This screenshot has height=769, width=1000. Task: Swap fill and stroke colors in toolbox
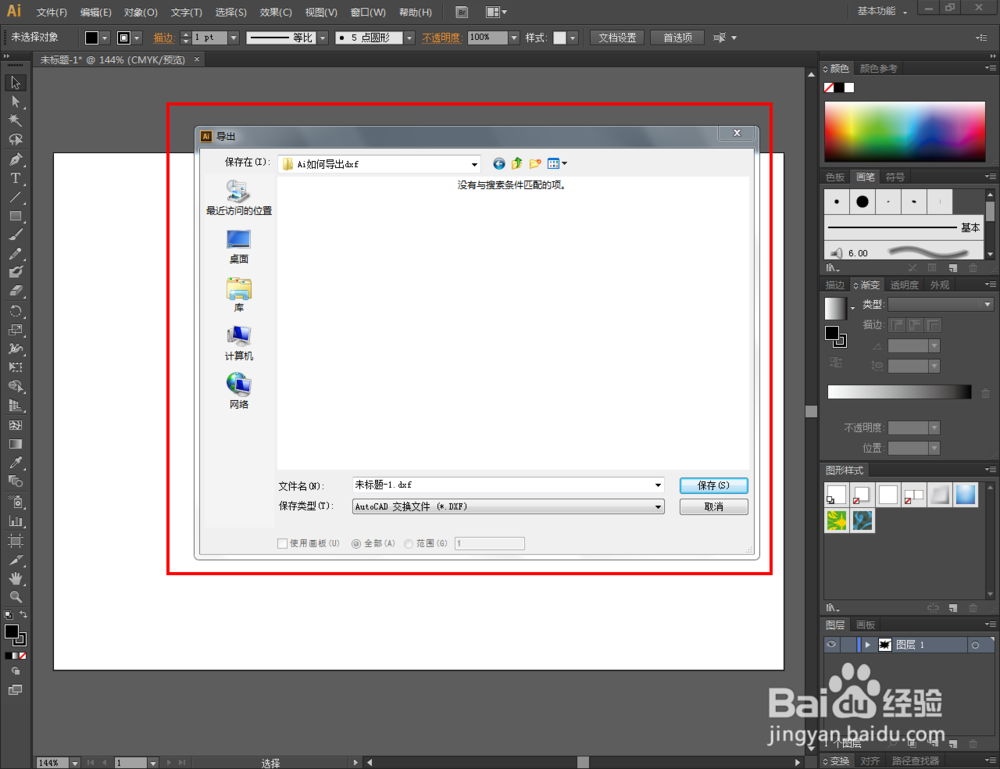click(x=23, y=615)
